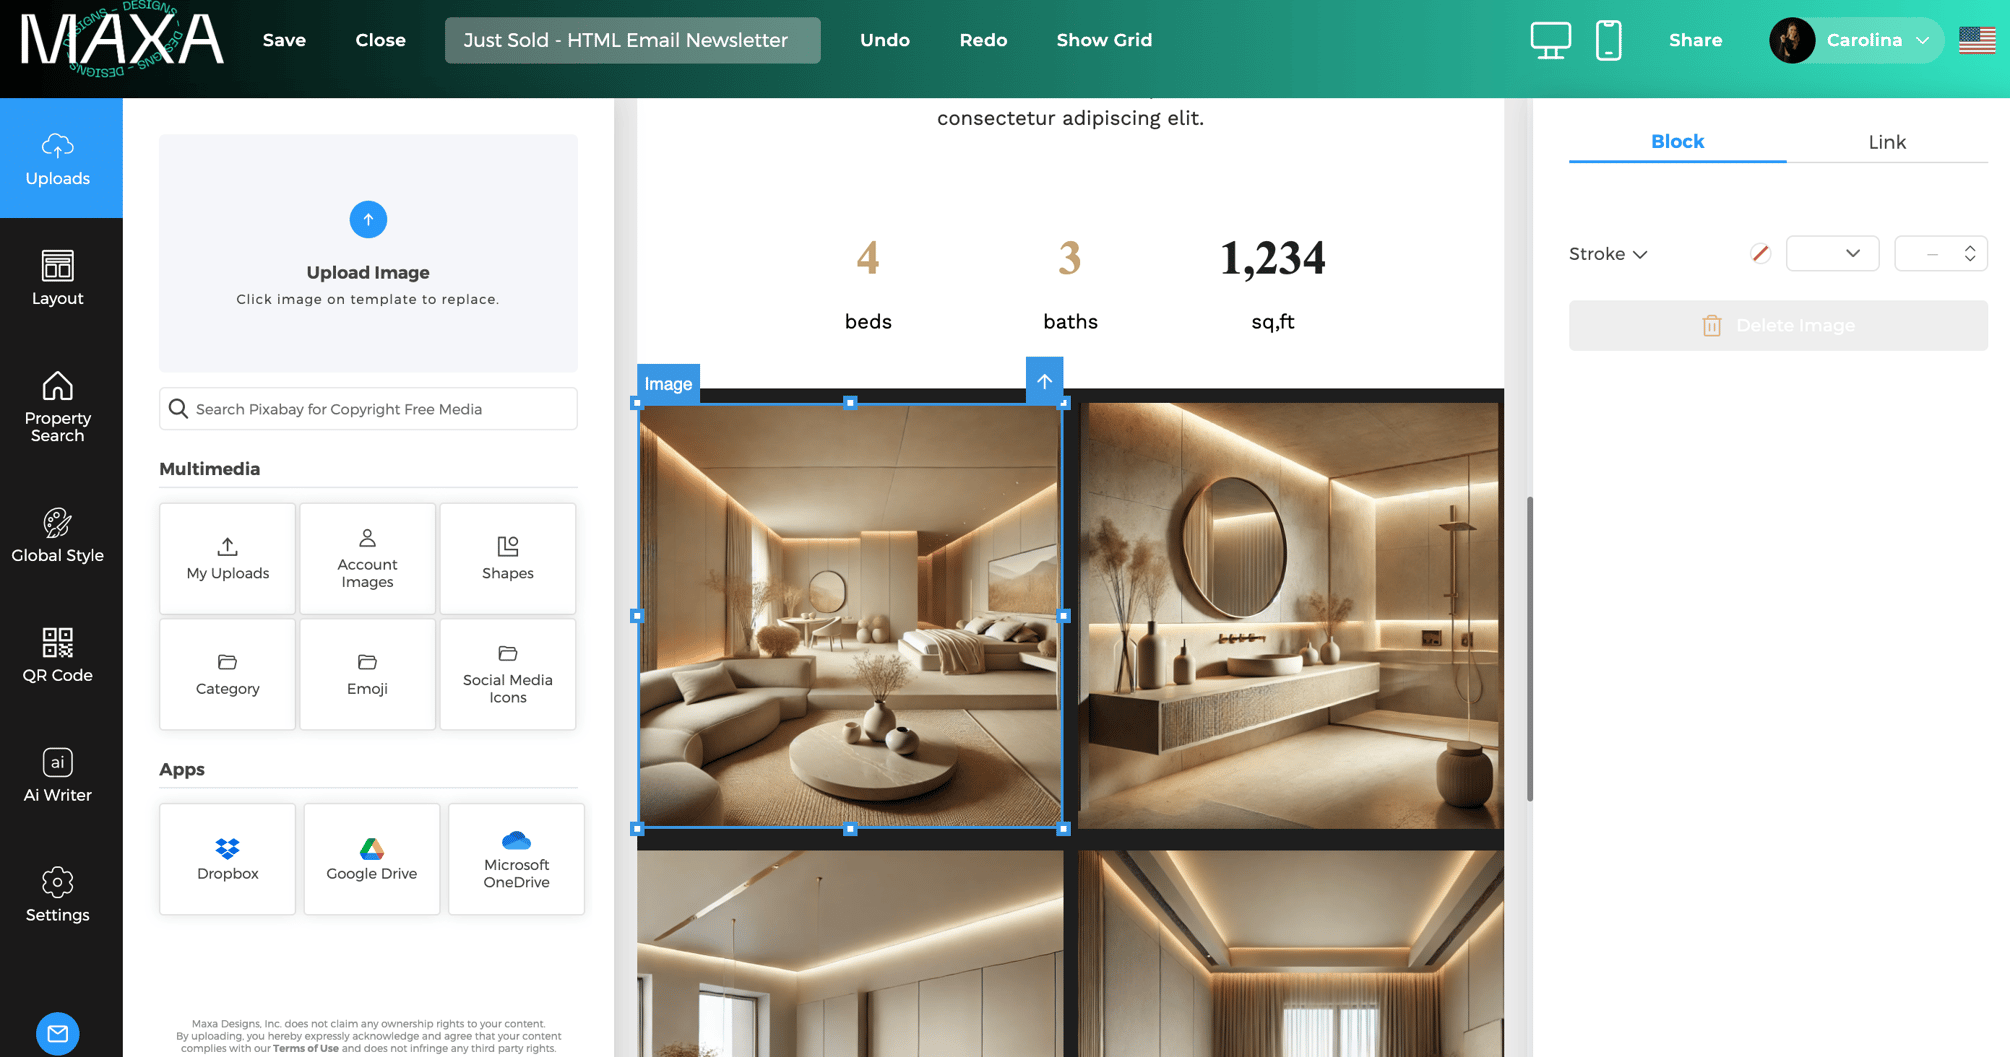Image resolution: width=2010 pixels, height=1057 pixels.
Task: Expand the Stroke options
Action: click(x=1607, y=253)
